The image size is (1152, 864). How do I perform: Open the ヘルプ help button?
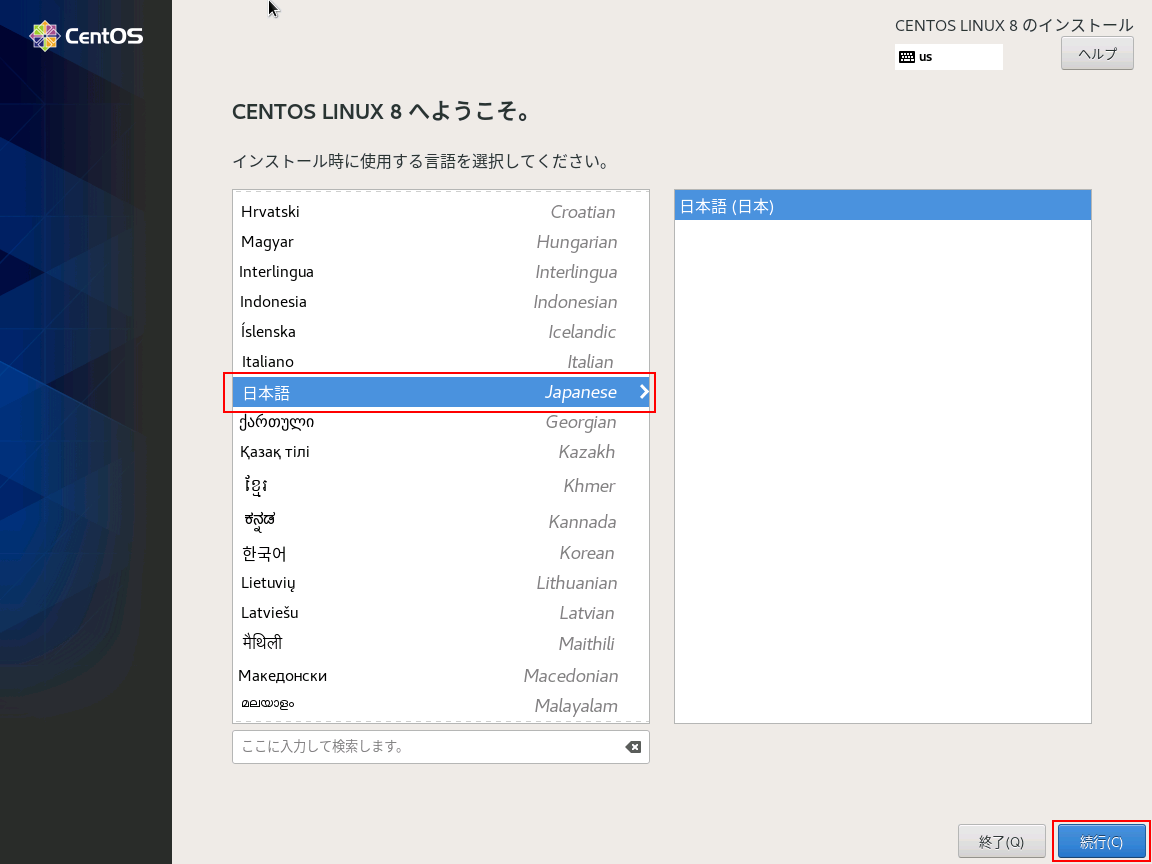(x=1096, y=54)
